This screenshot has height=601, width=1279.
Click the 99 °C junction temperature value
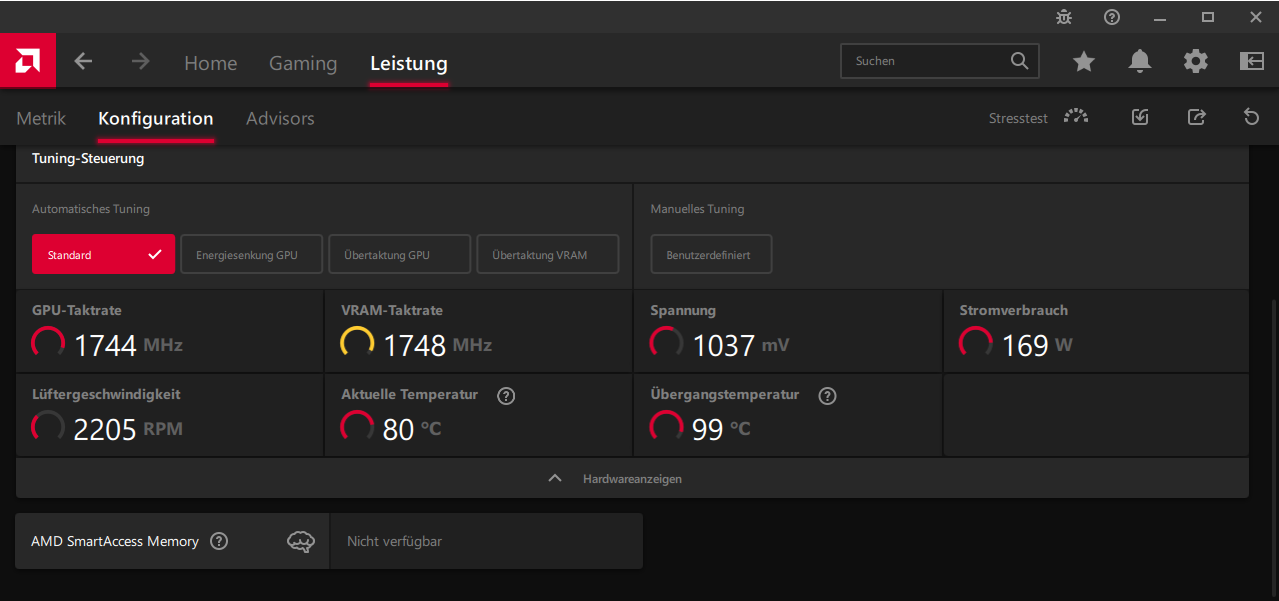(721, 429)
